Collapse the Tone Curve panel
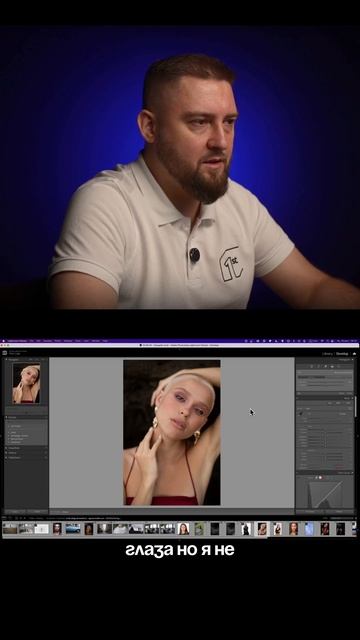The image size is (360, 640). coord(353,473)
